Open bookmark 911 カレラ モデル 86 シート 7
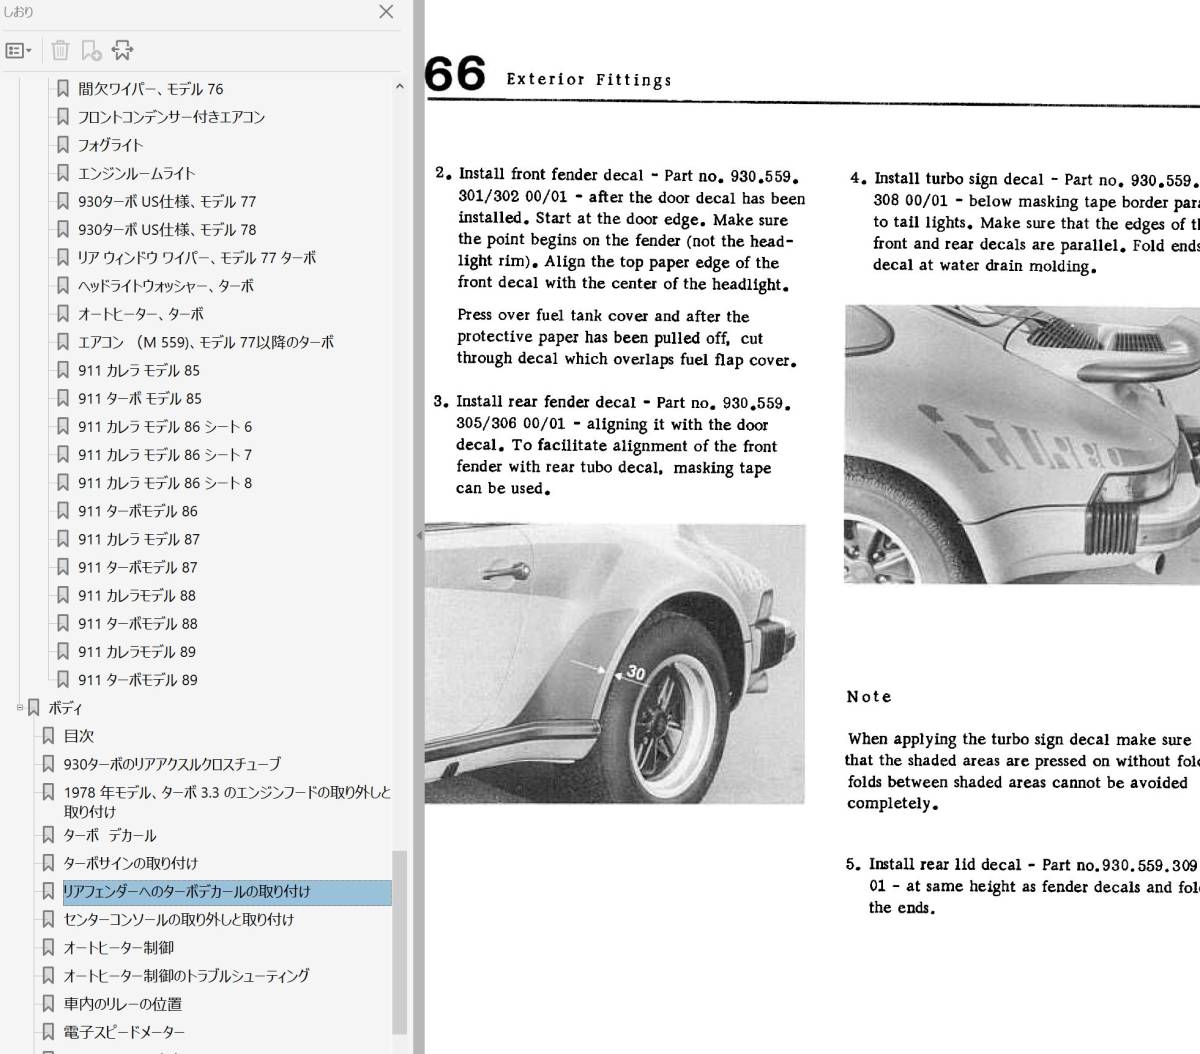This screenshot has width=1200, height=1054. pos(164,454)
